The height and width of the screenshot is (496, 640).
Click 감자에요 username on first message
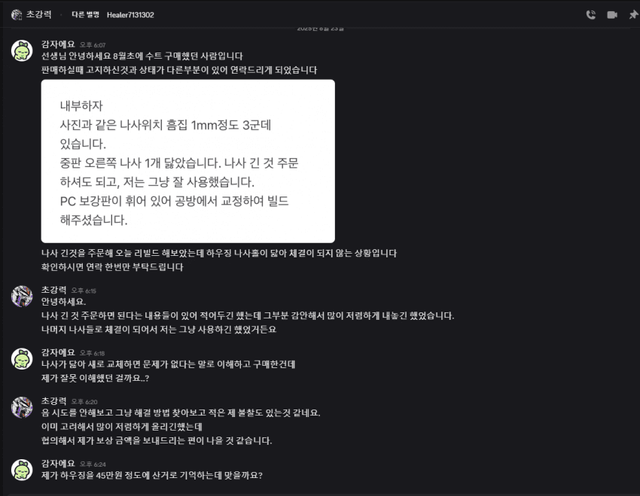tap(58, 44)
